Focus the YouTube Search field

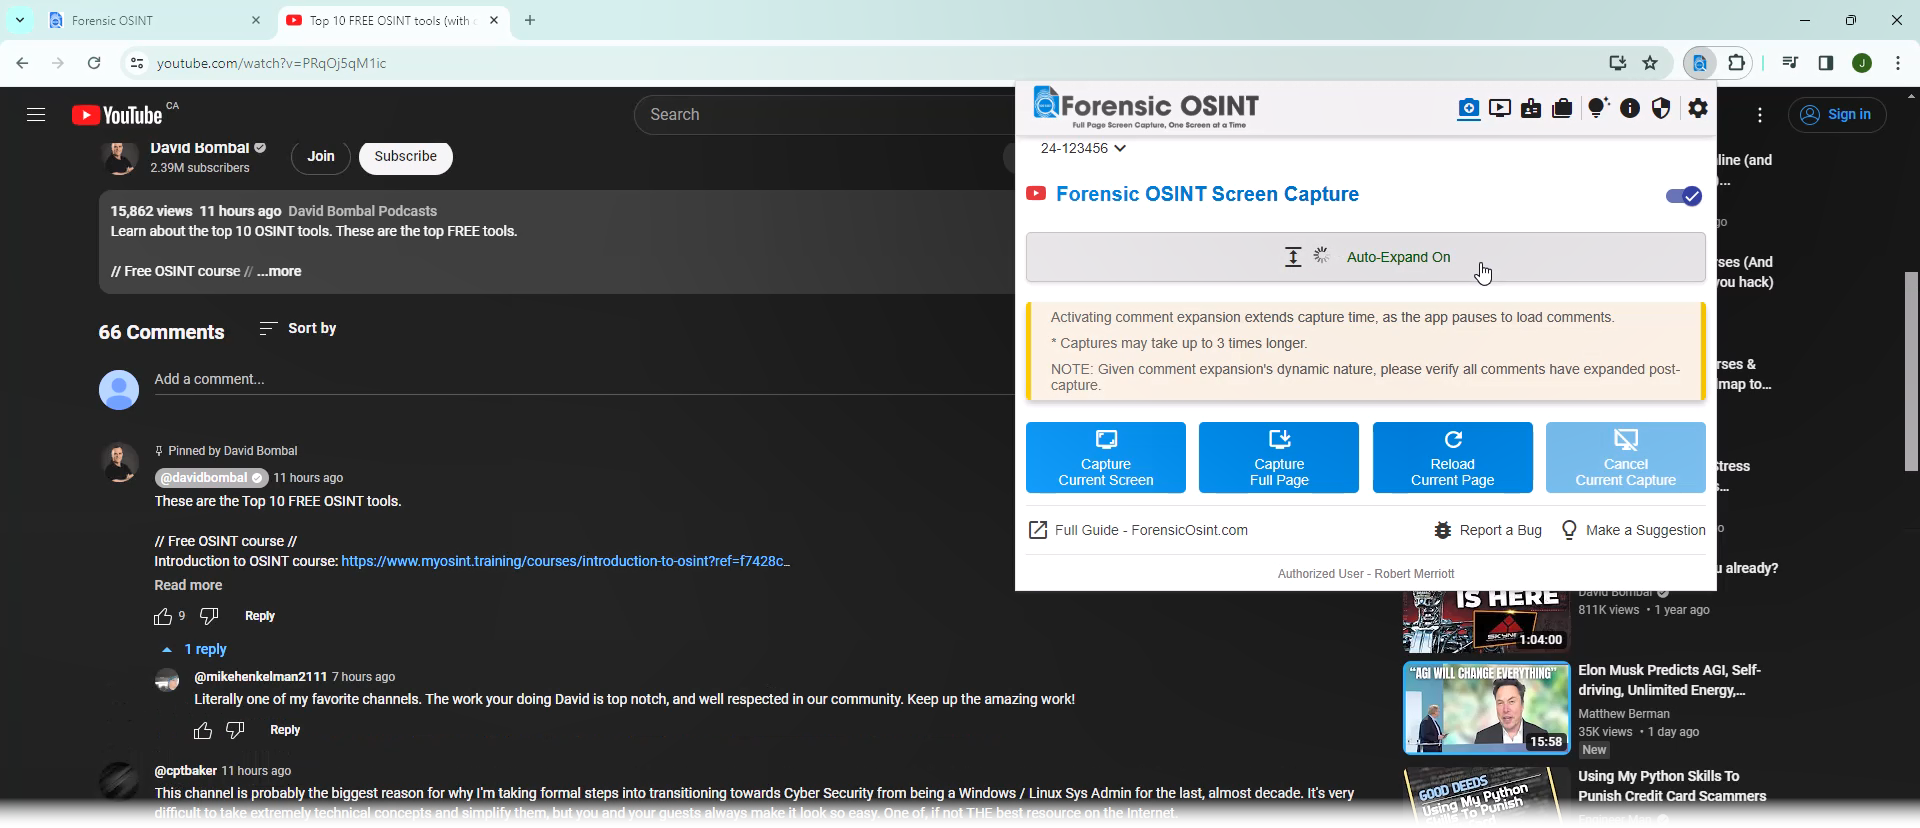[x=825, y=115]
